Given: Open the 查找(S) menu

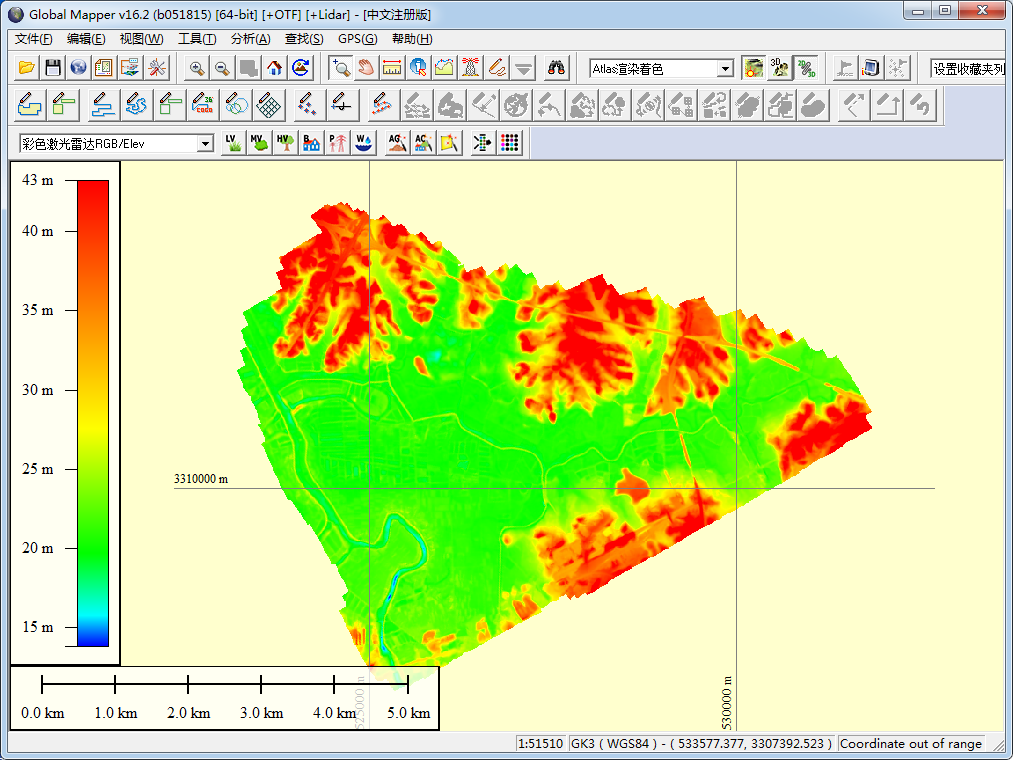Looking at the screenshot, I should click(x=304, y=39).
